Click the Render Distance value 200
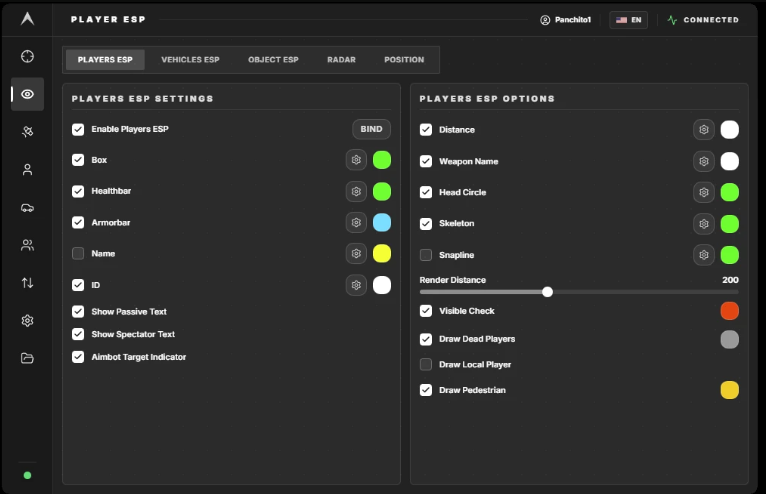 click(730, 280)
